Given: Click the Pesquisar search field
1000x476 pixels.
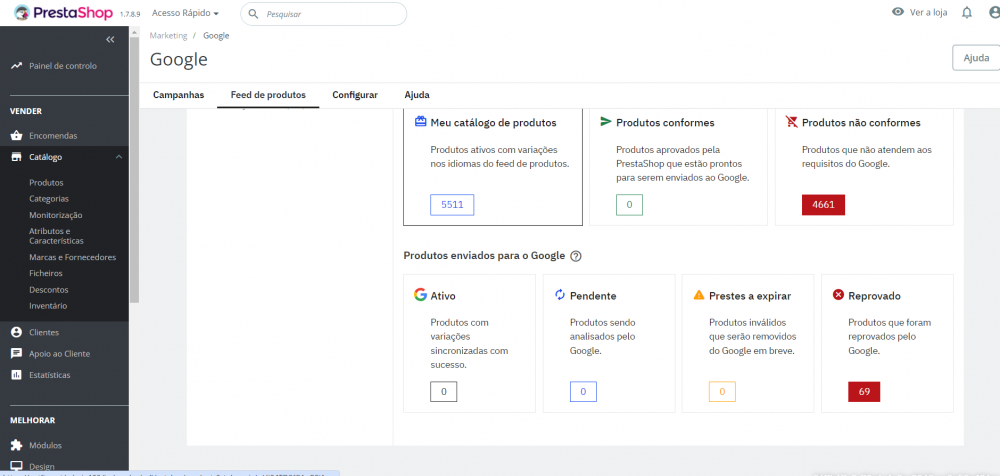Looking at the screenshot, I should coord(323,13).
